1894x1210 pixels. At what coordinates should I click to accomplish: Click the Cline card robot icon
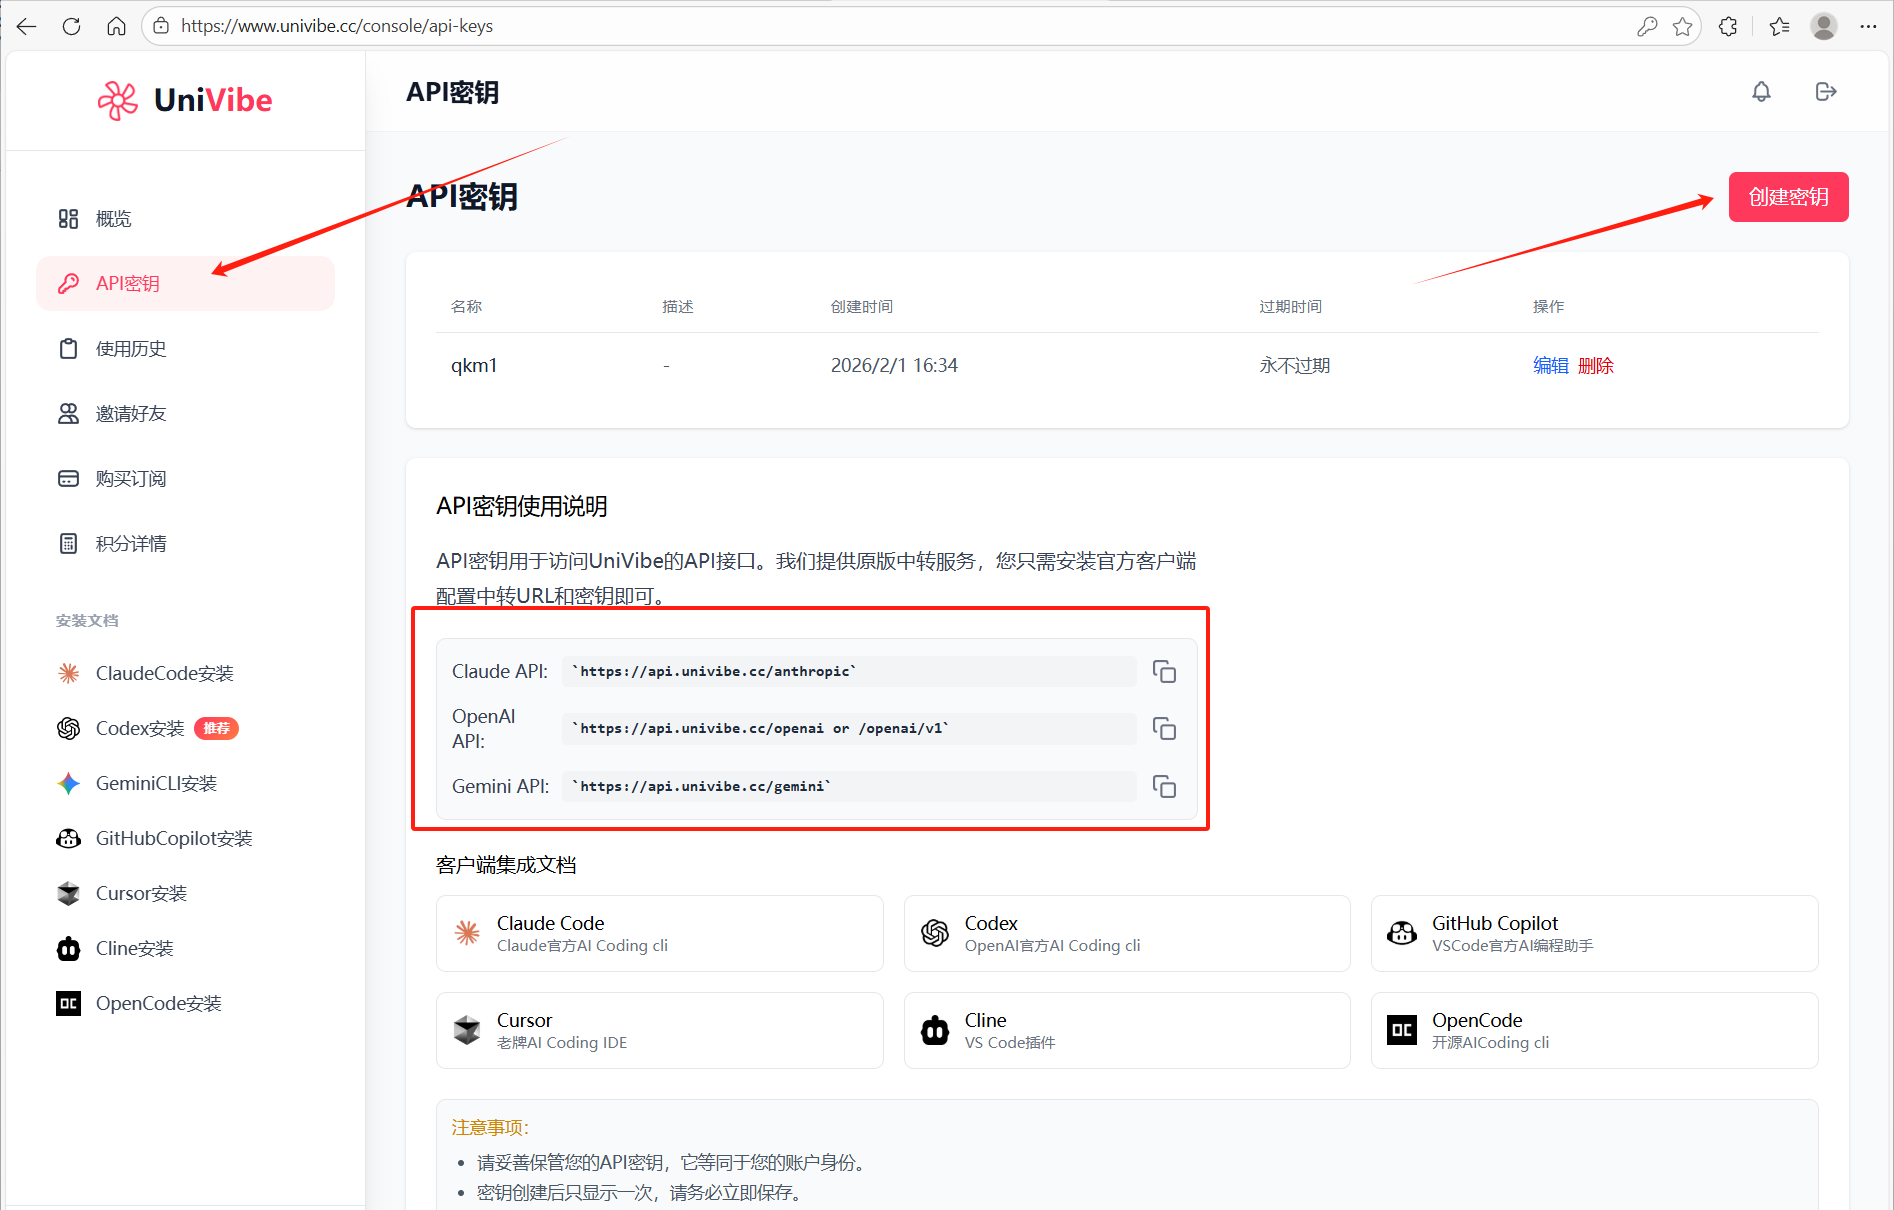click(935, 1030)
